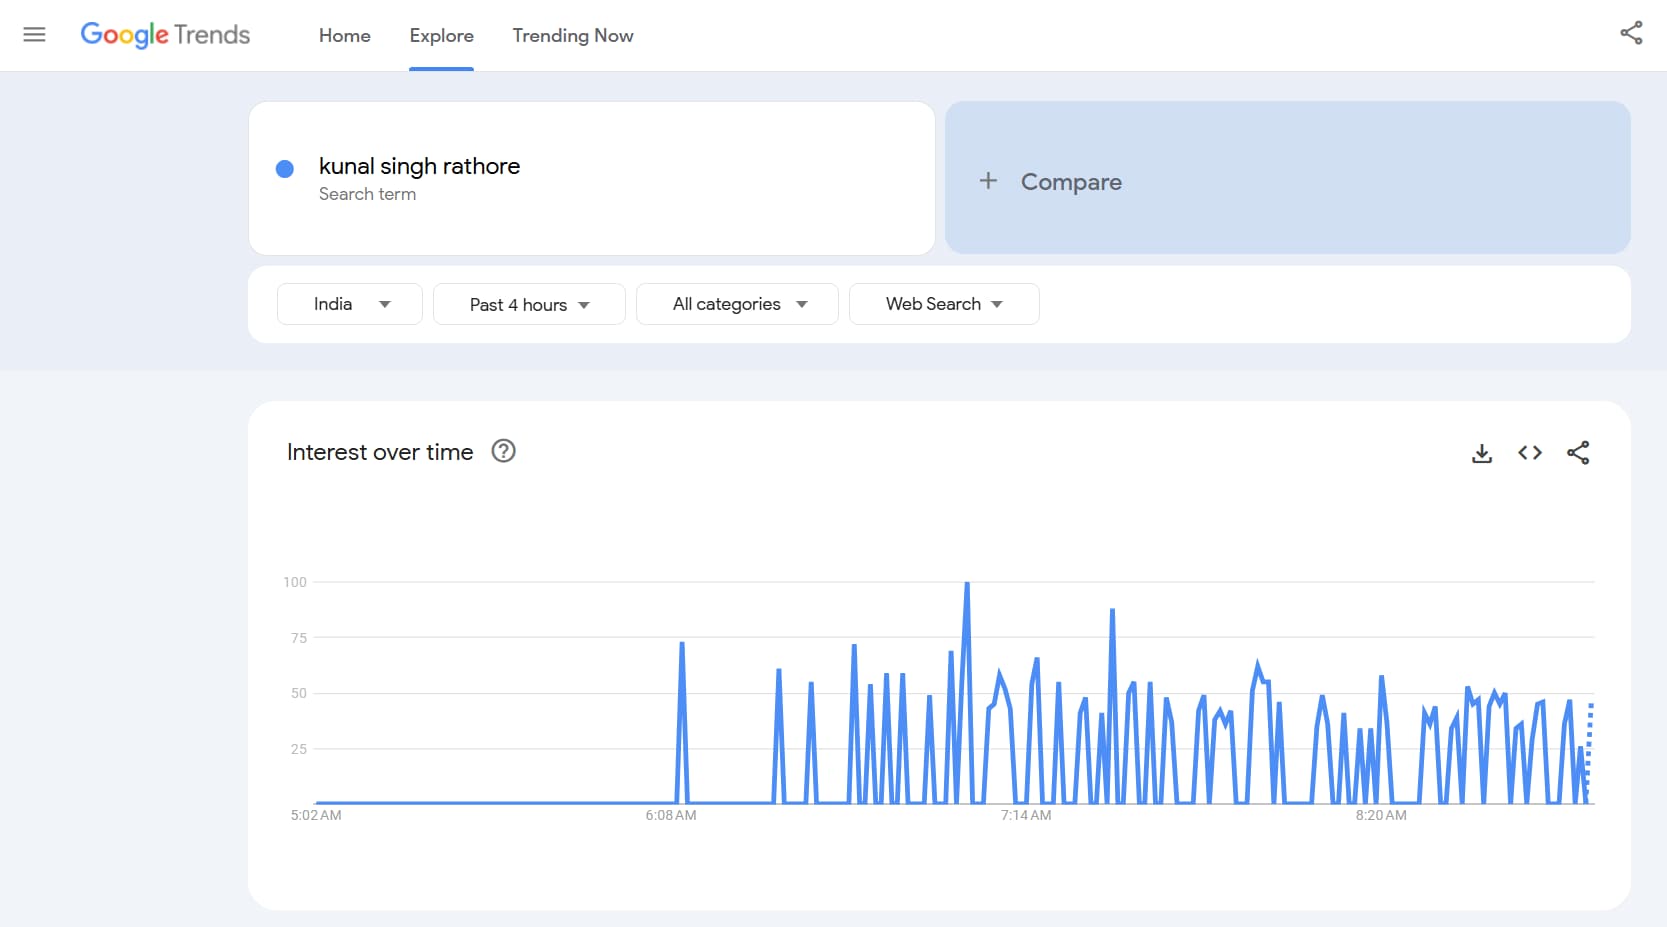The height and width of the screenshot is (927, 1667).
Task: Open the Web Search type dropdown
Action: click(x=943, y=304)
